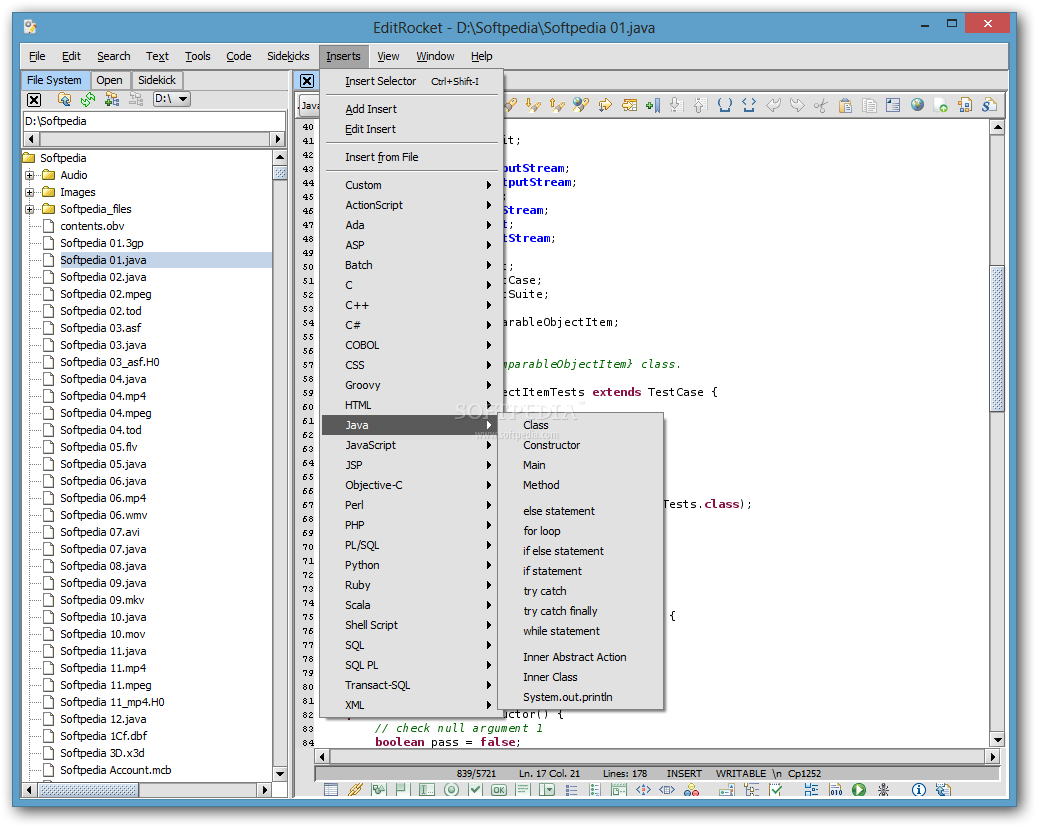Select for loop Java insert
The image size is (1037, 827).
click(580, 531)
